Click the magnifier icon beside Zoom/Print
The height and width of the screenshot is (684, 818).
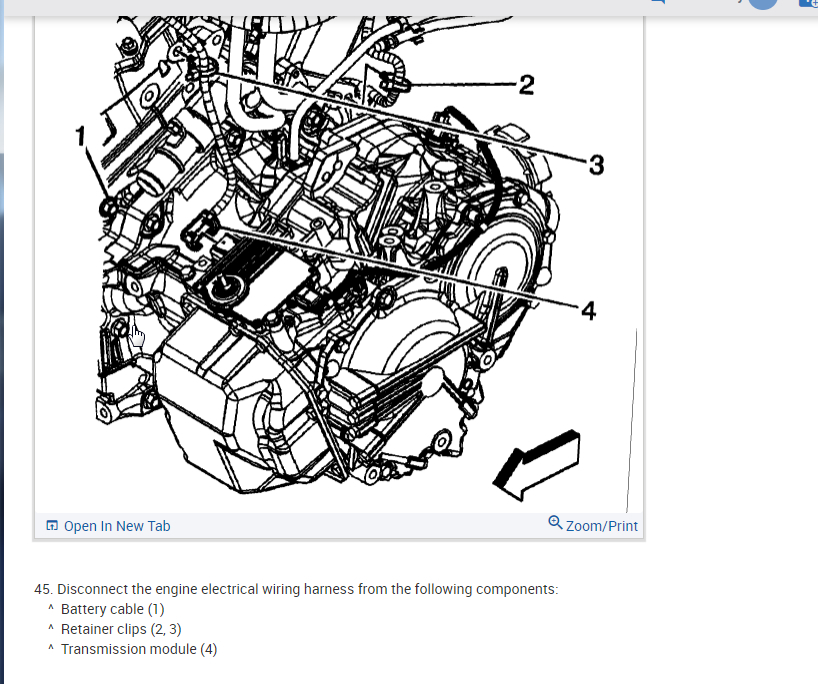tap(555, 523)
